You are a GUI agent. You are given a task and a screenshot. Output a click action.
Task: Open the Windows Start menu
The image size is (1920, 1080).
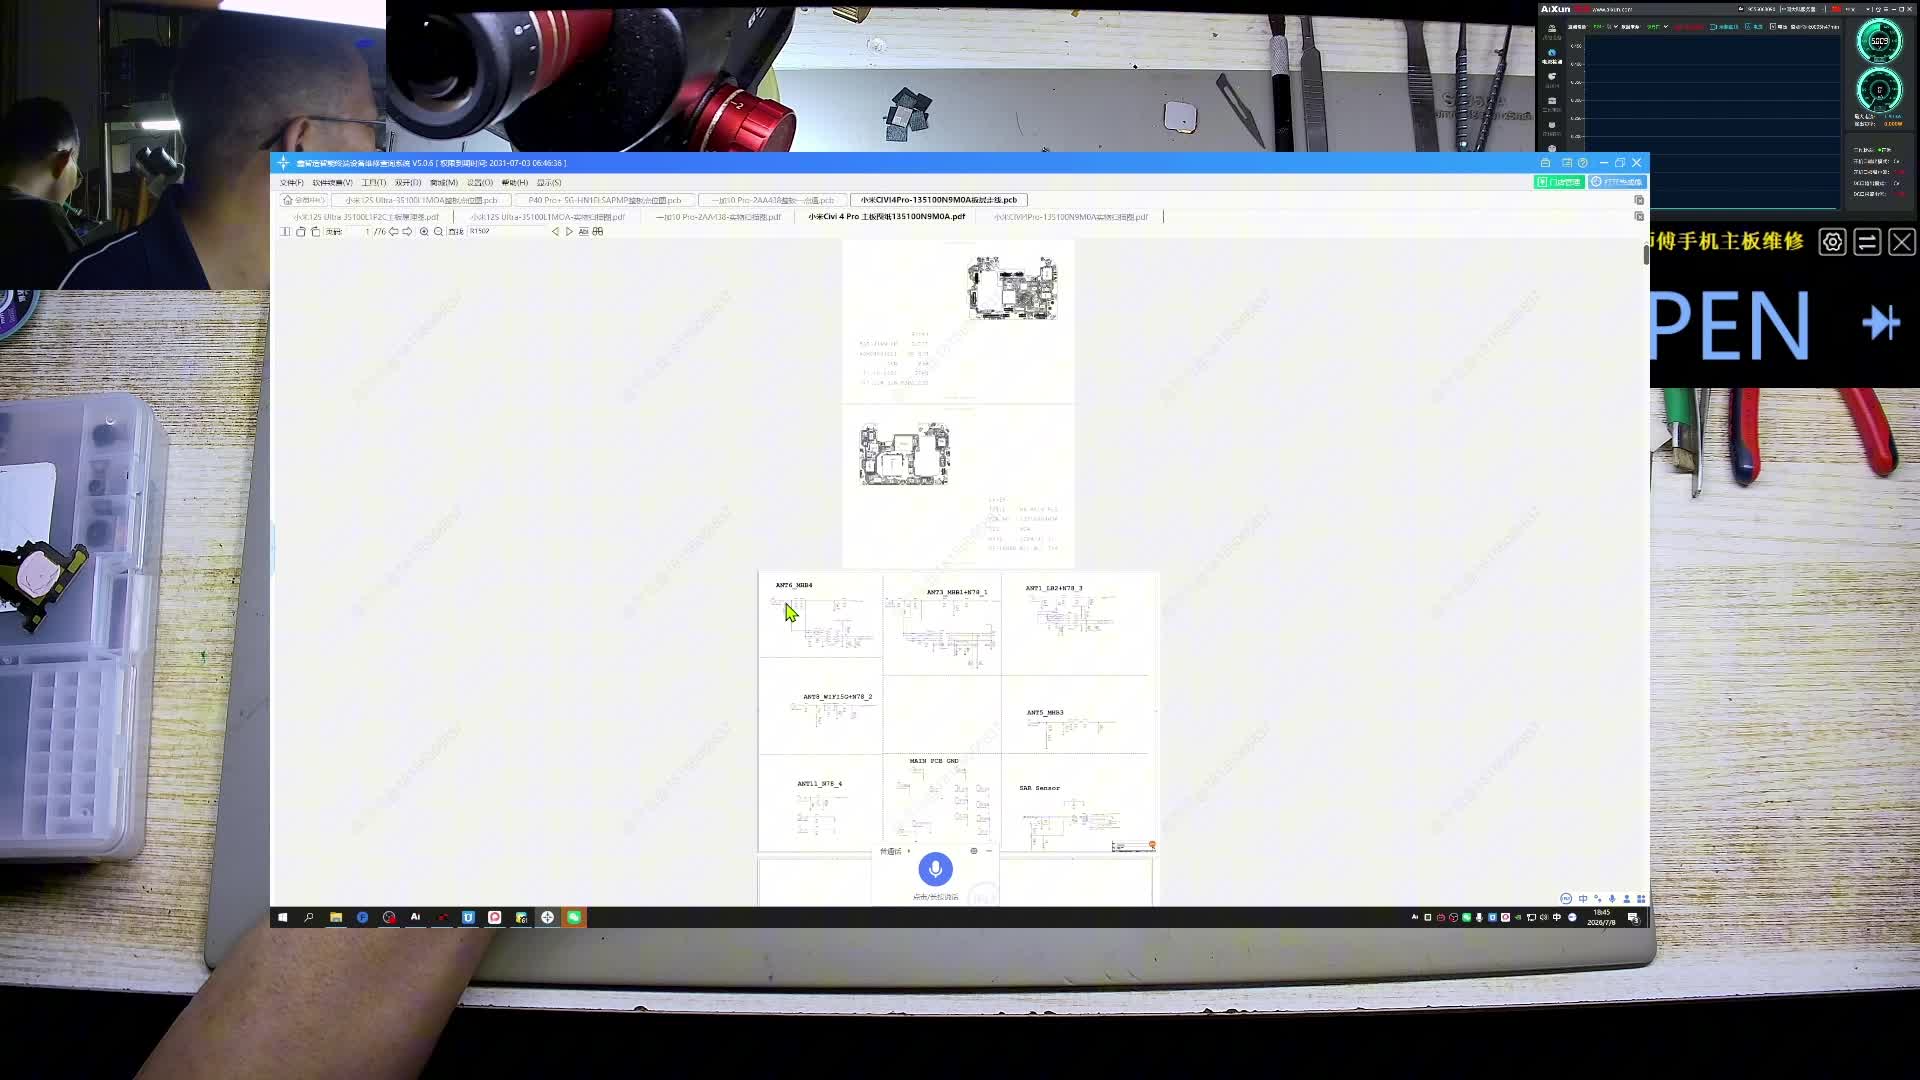[x=283, y=917]
